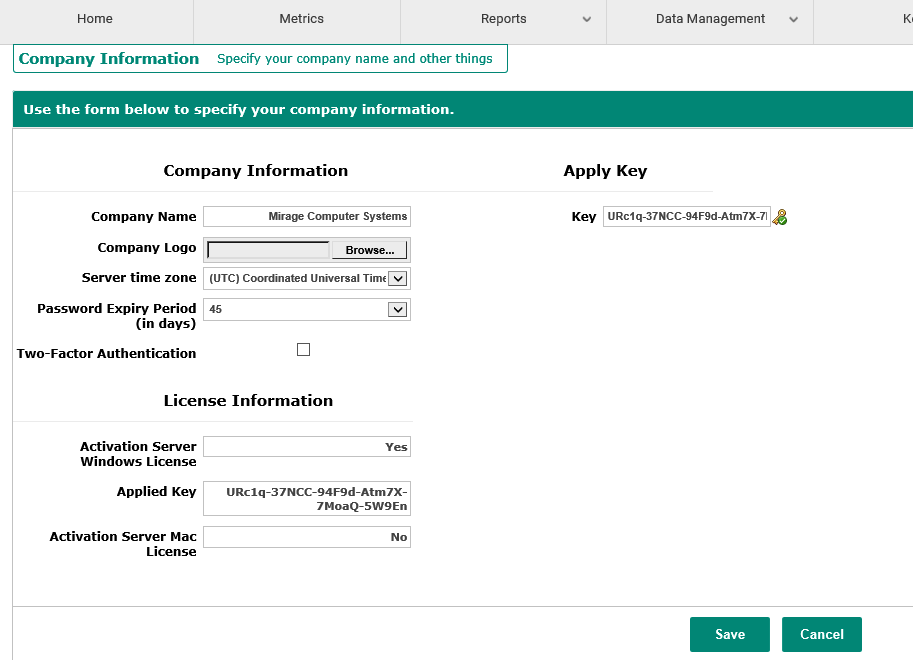
Task: Click the Company Information page title
Action: [109, 59]
